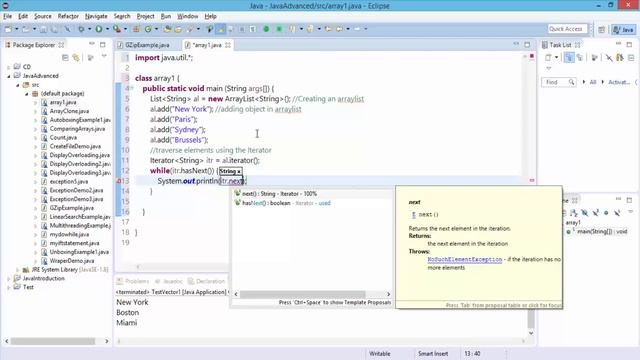Collapse the JavaAdvanced project
The height and width of the screenshot is (360, 640).
(x=9, y=76)
